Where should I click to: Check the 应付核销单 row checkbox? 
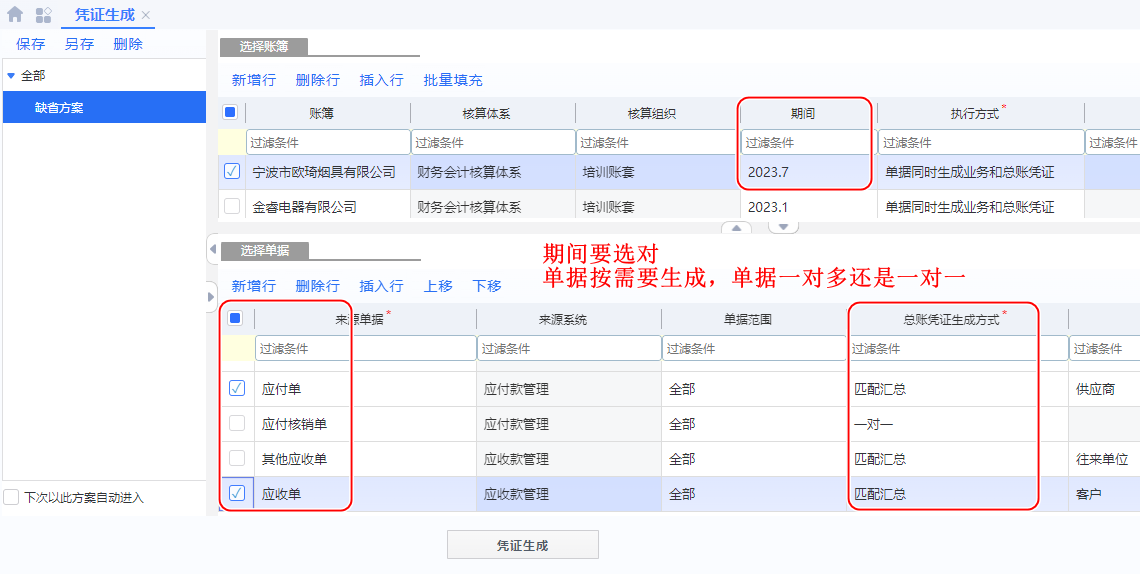click(x=237, y=424)
